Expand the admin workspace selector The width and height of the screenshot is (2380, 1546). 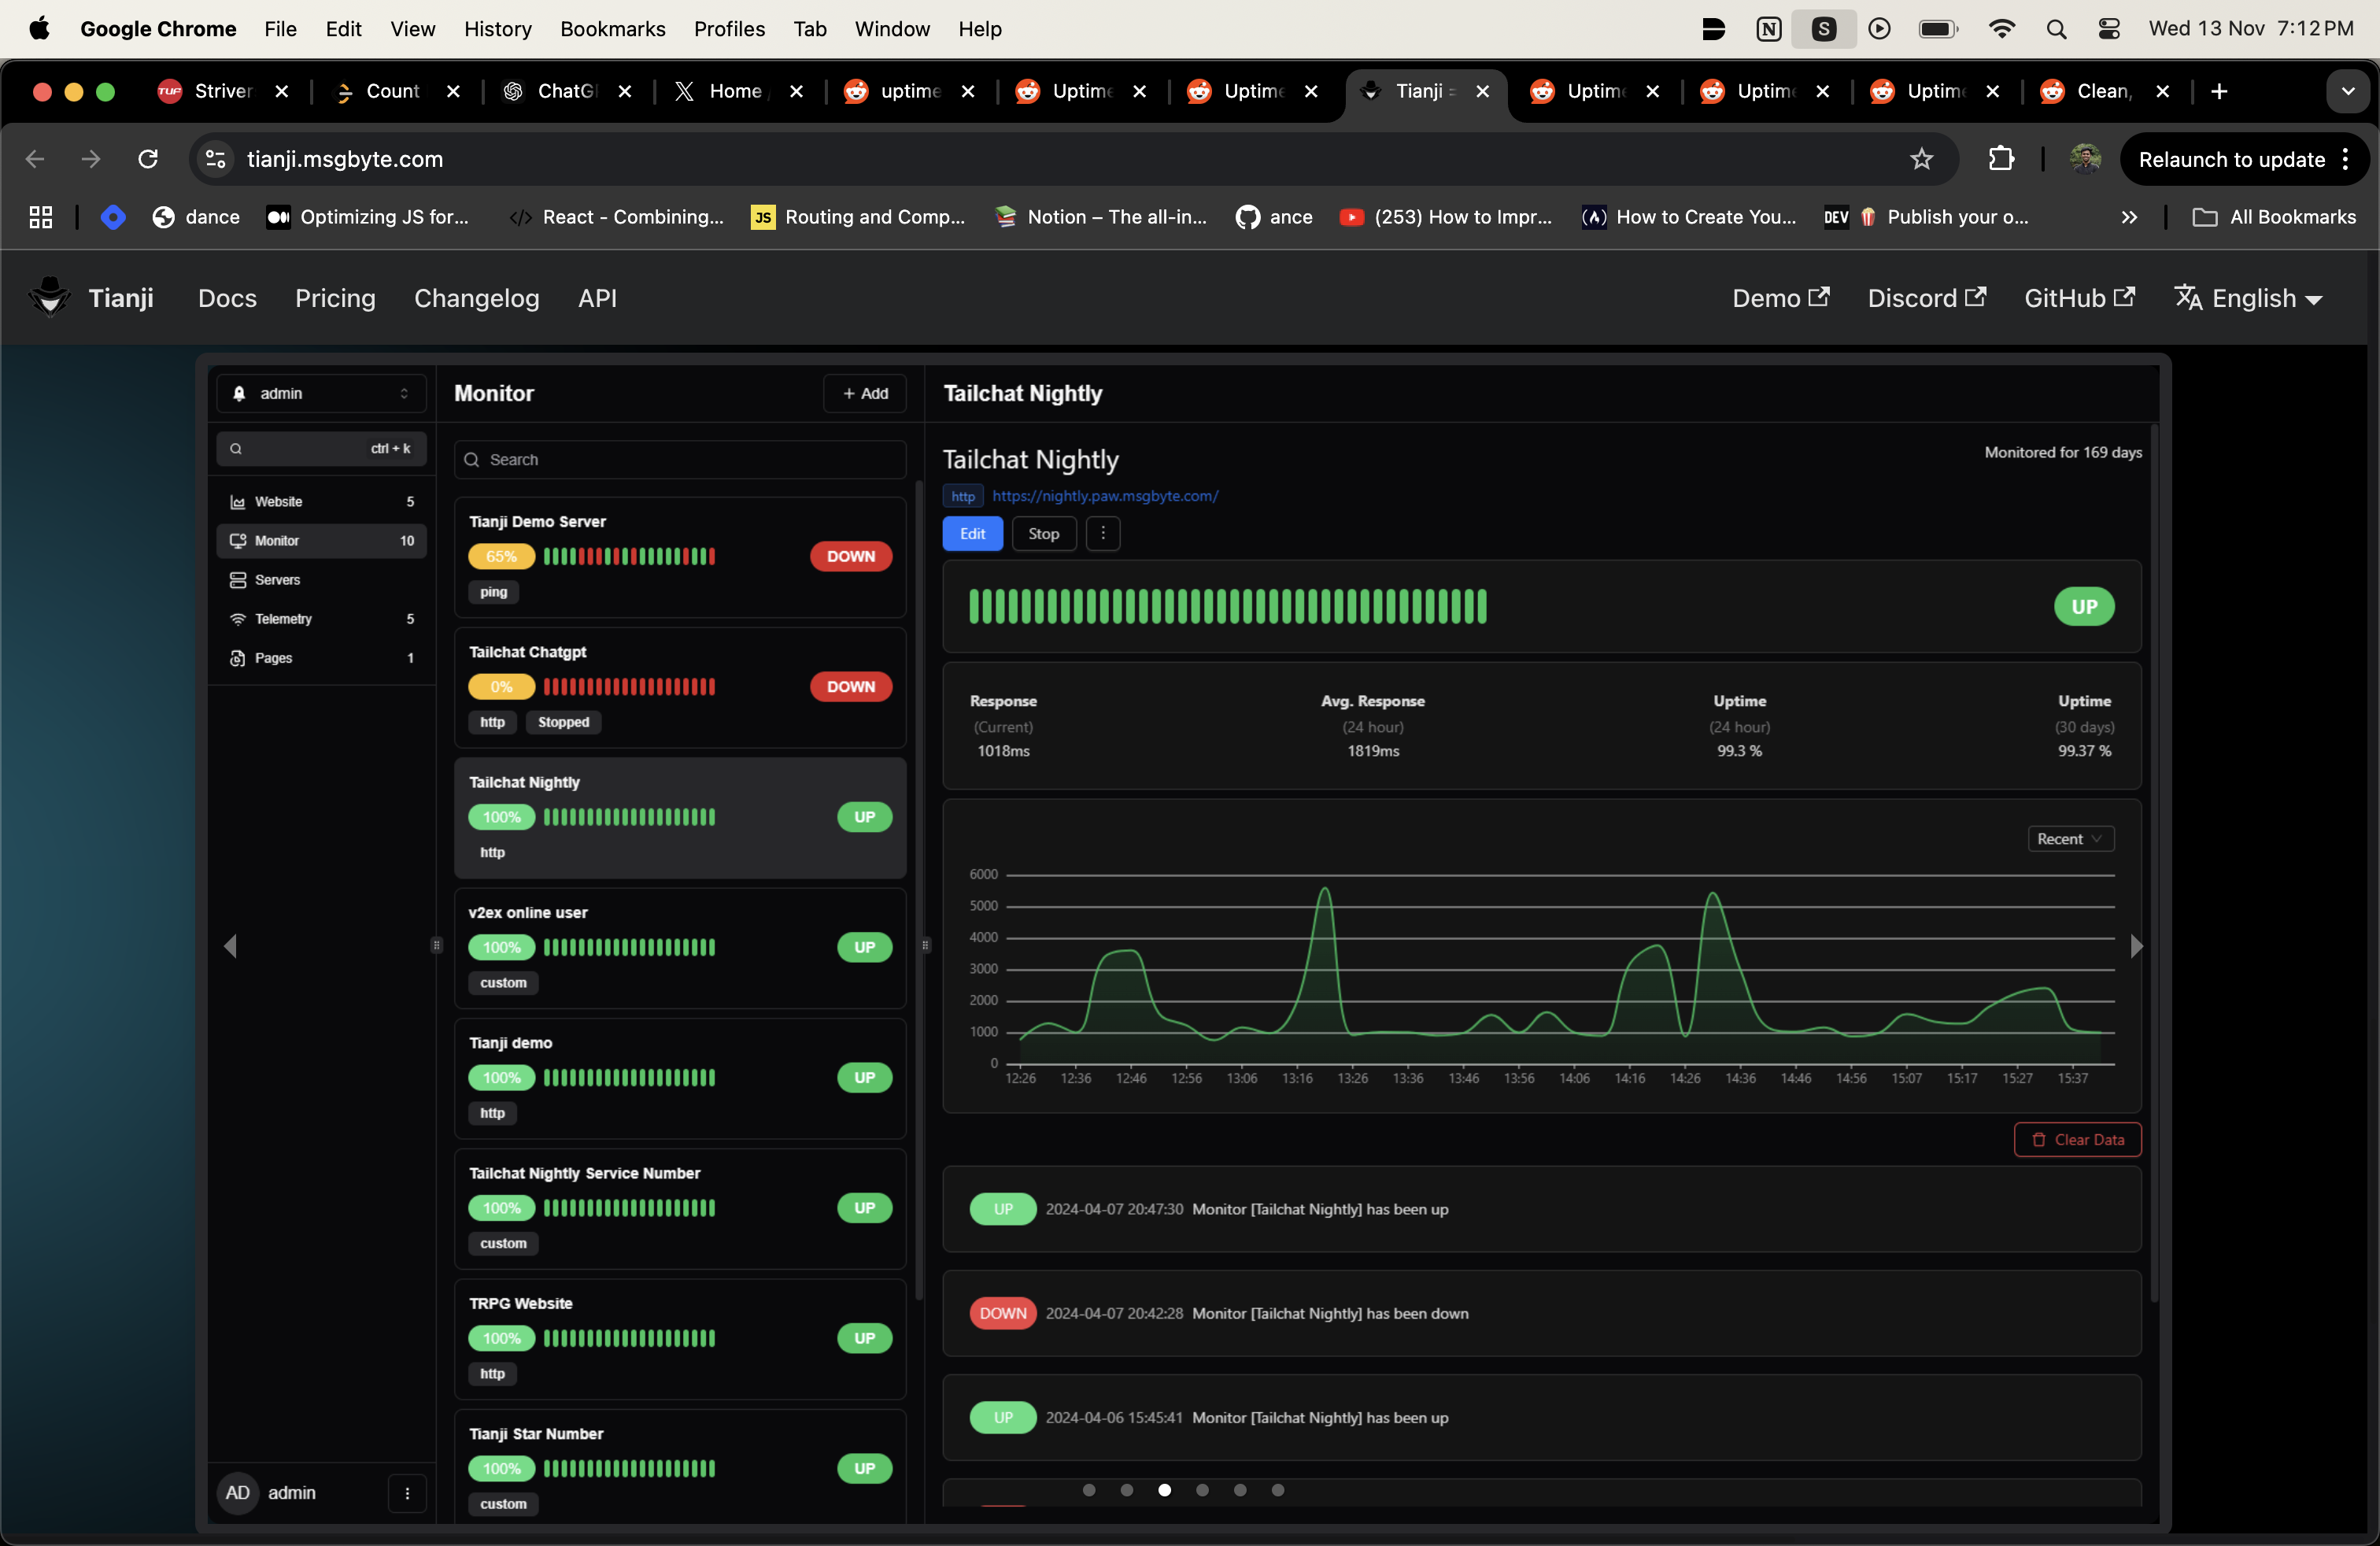tap(321, 394)
